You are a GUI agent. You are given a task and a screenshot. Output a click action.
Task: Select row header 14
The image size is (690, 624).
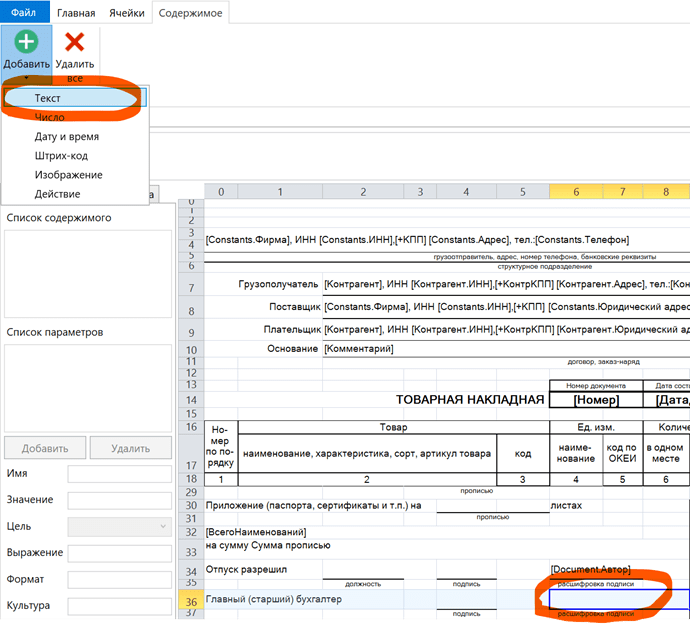point(191,400)
